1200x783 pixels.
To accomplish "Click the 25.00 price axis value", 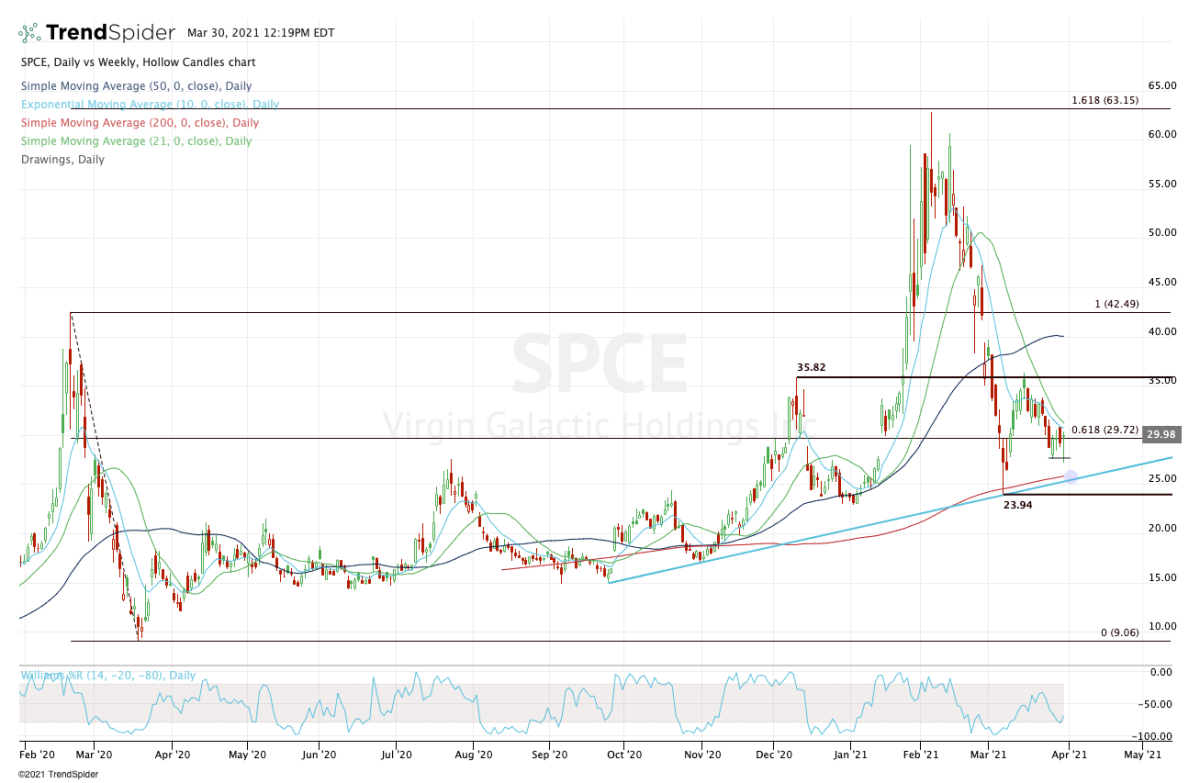I will (1161, 479).
